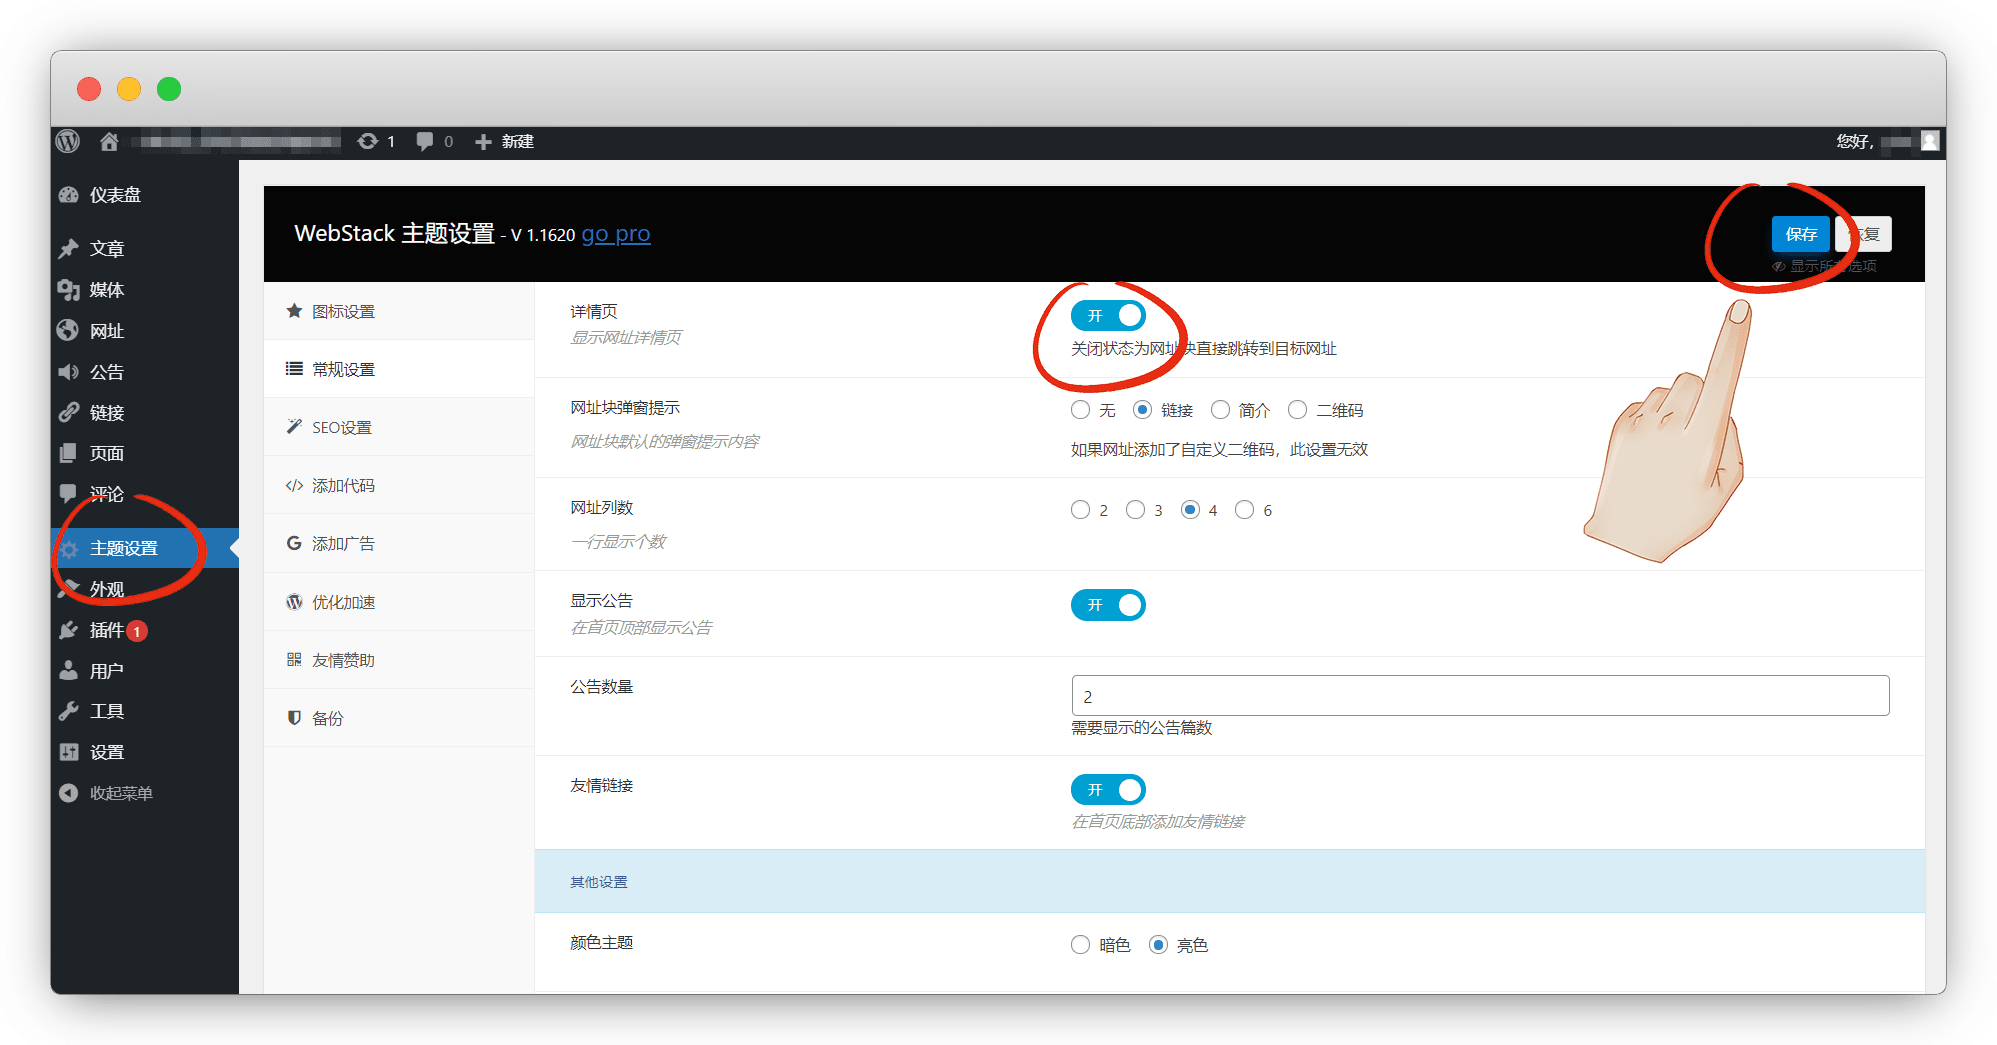Collapse the sidebar with 收起菜单
This screenshot has height=1045, width=1997.
tap(120, 793)
